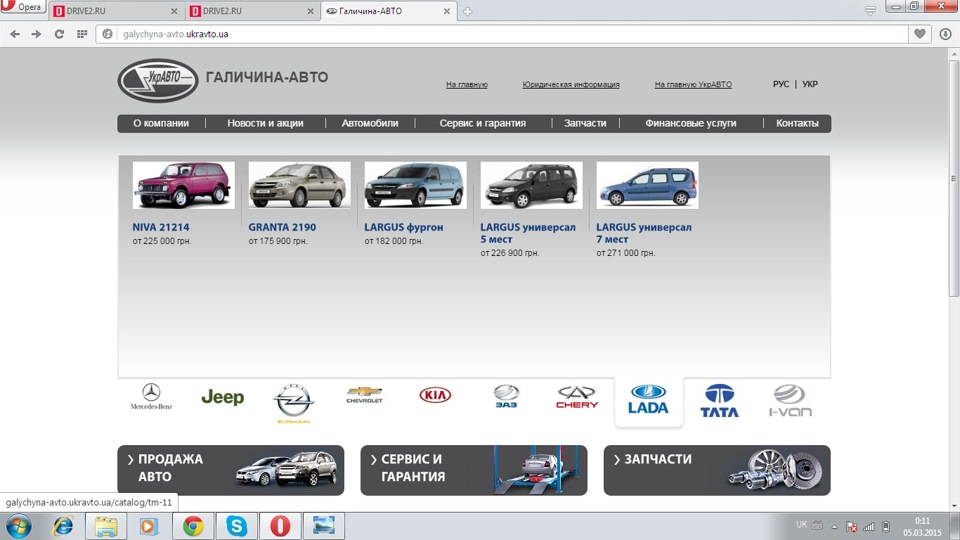Image resolution: width=960 pixels, height=540 pixels.
Task: Select the ЗАЗ brand logo
Action: [x=506, y=396]
